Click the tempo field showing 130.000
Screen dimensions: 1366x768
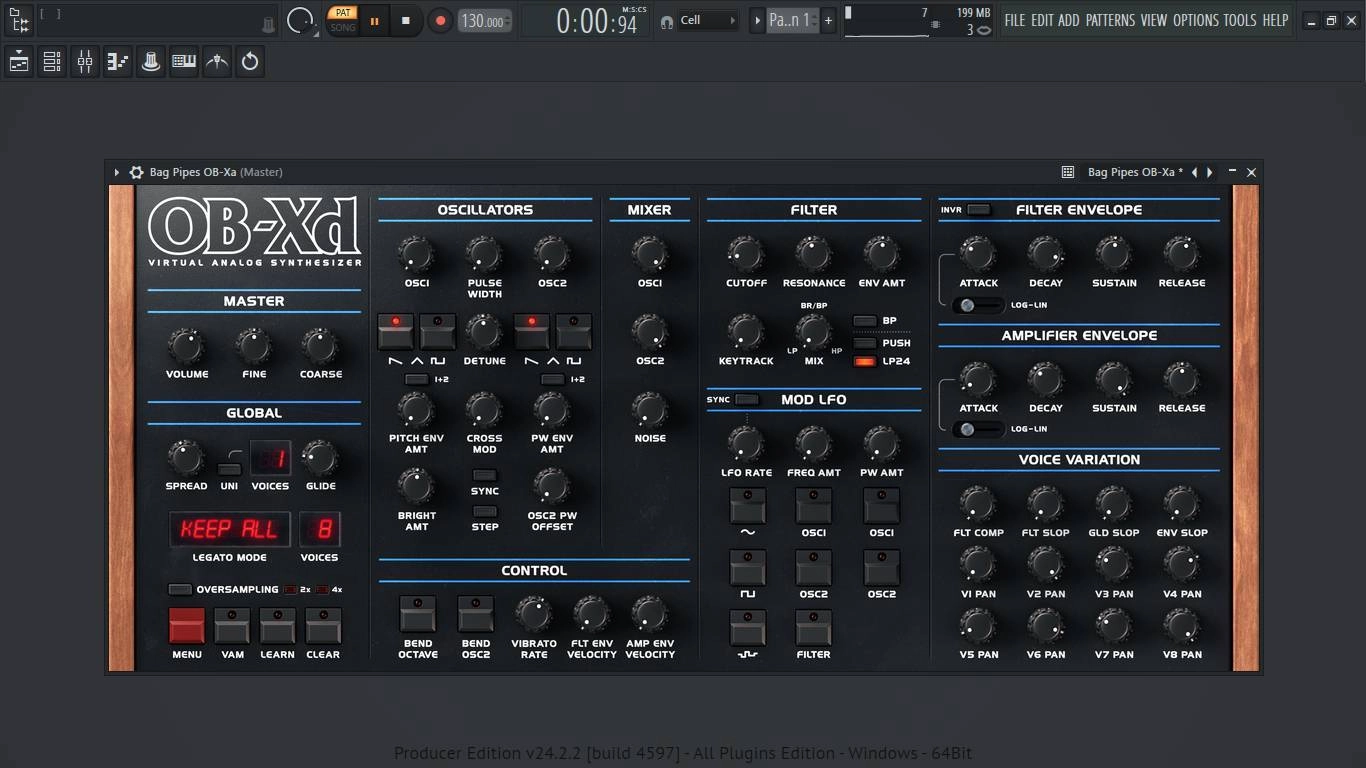click(484, 21)
